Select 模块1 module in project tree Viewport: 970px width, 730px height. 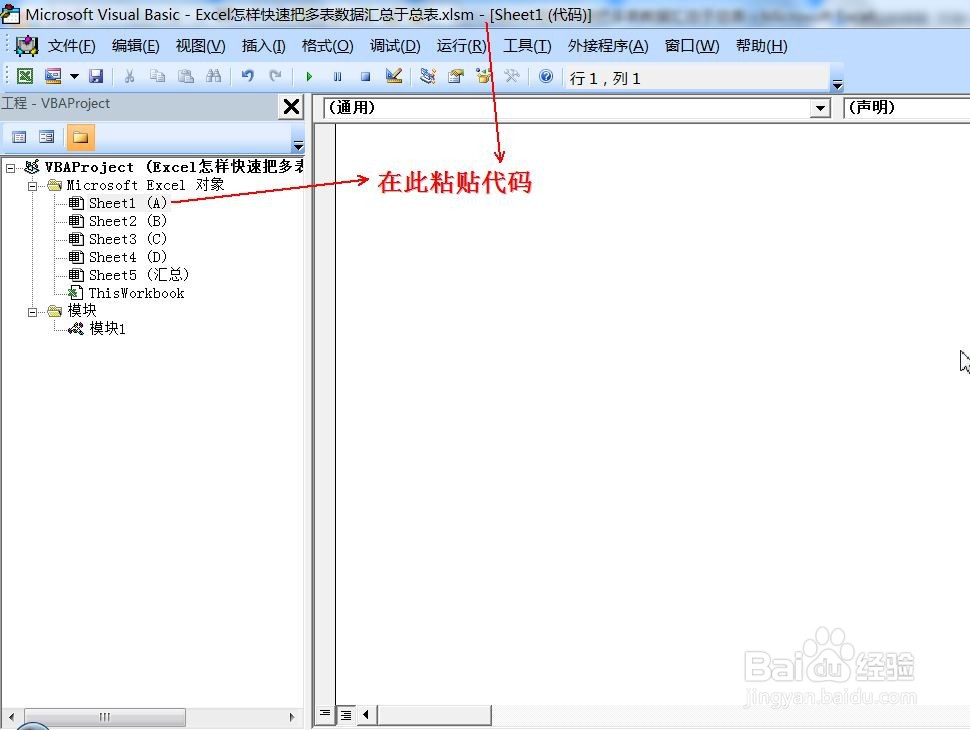[108, 328]
